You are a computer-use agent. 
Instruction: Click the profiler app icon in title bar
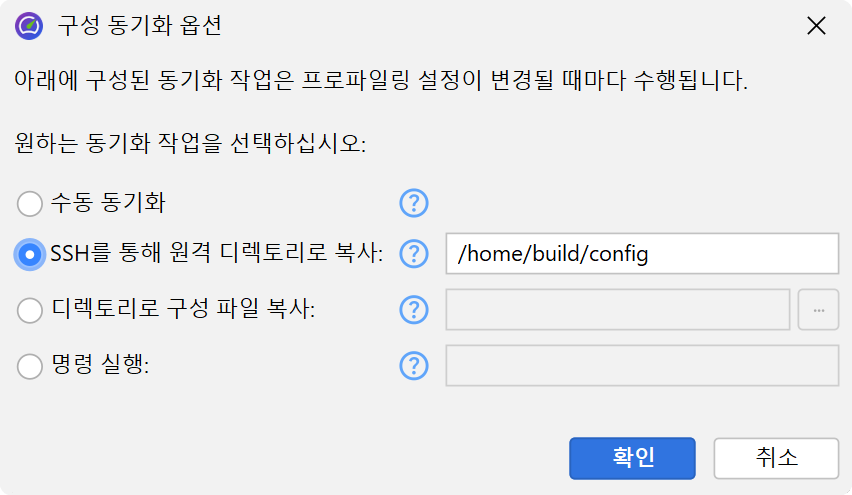(x=29, y=26)
